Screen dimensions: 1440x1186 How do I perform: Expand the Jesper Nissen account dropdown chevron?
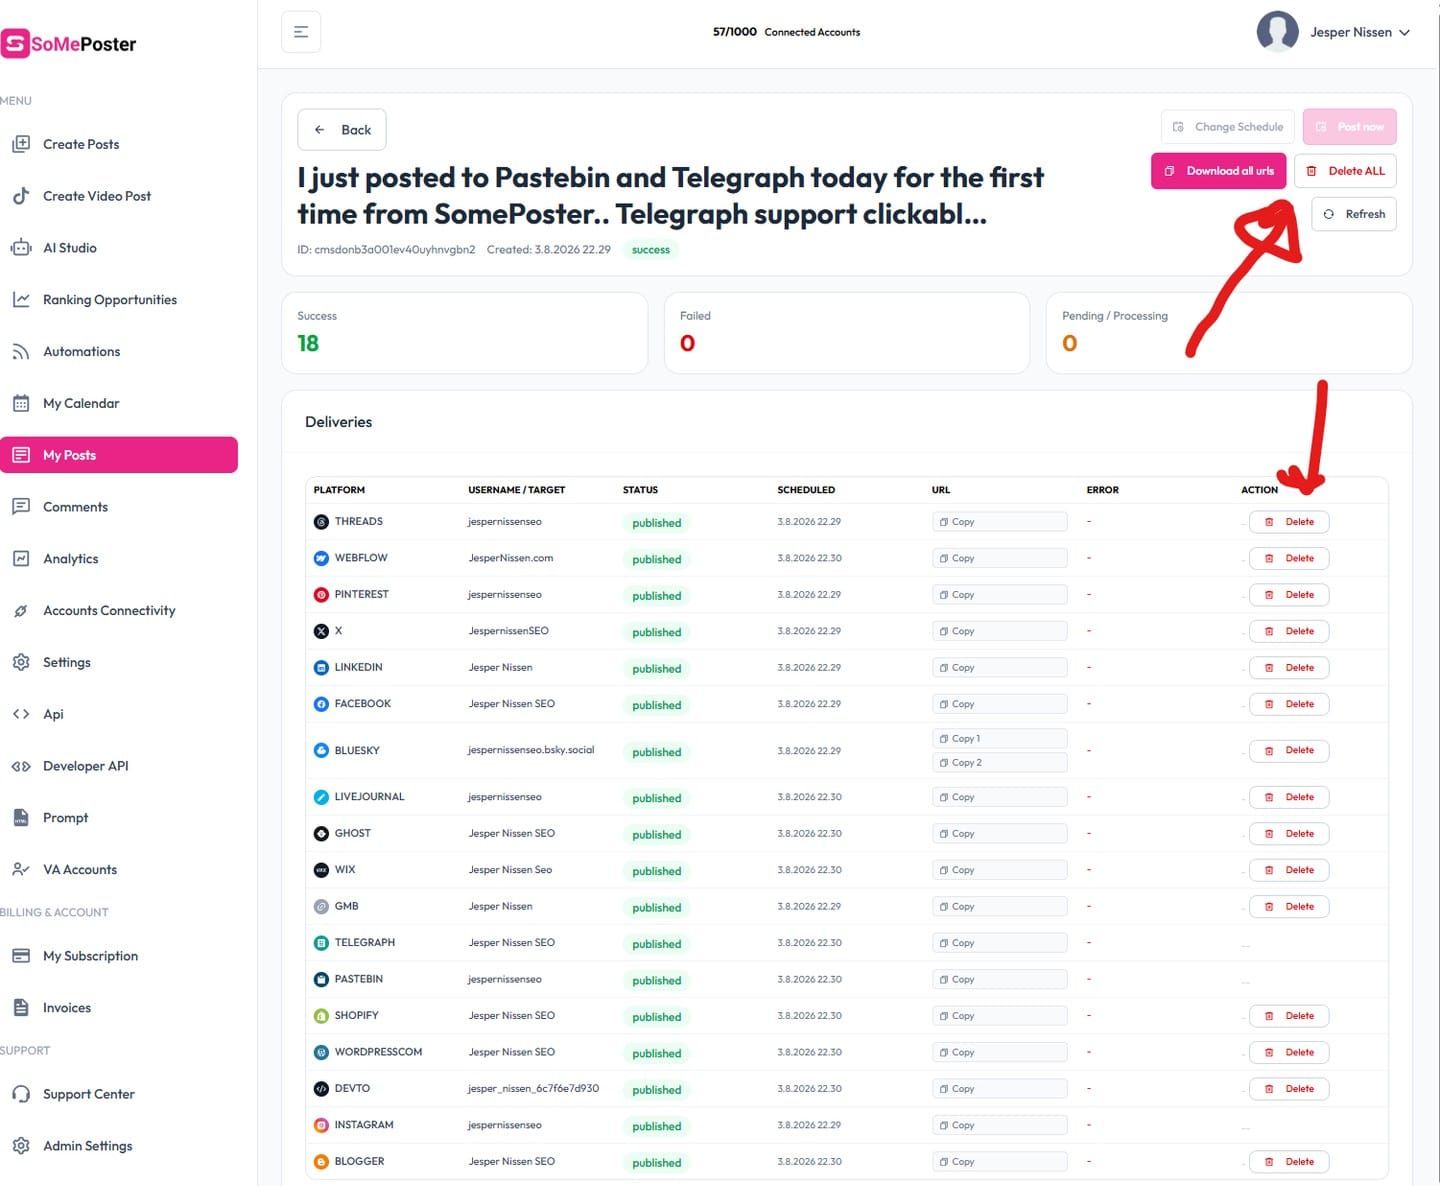pyautogui.click(x=1404, y=33)
